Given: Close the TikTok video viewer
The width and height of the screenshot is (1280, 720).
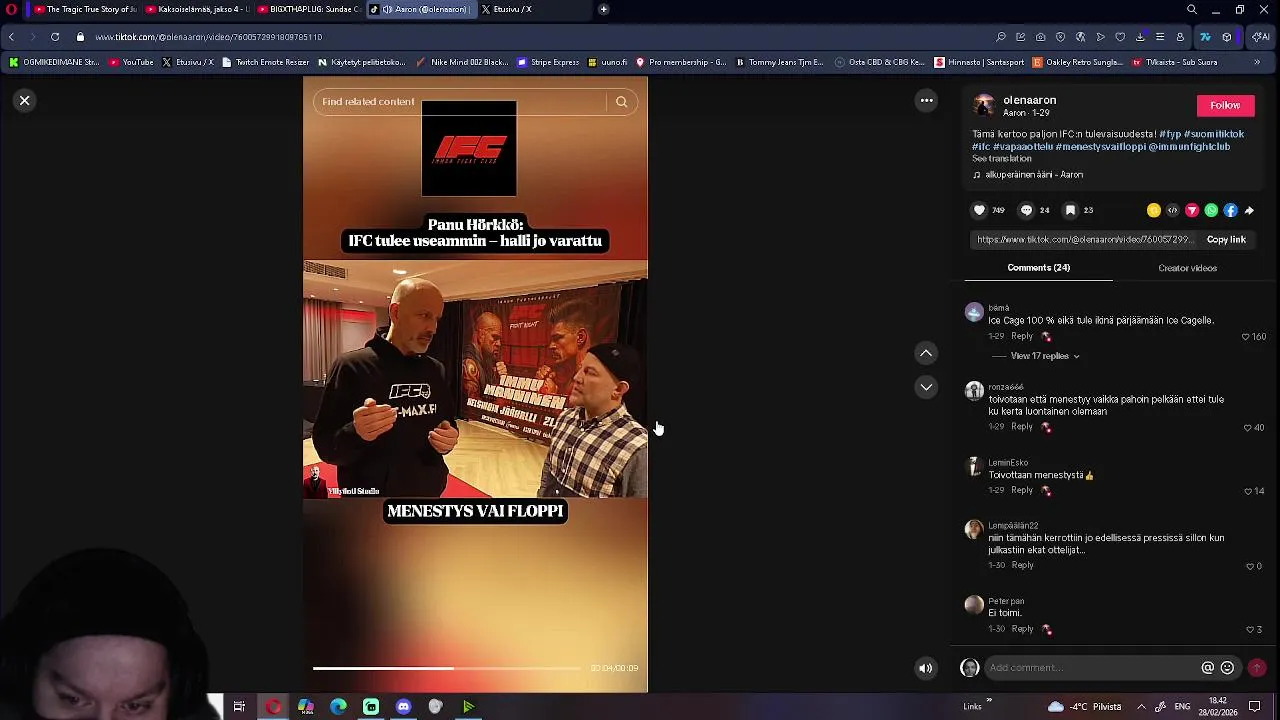Looking at the screenshot, I should click(x=25, y=101).
